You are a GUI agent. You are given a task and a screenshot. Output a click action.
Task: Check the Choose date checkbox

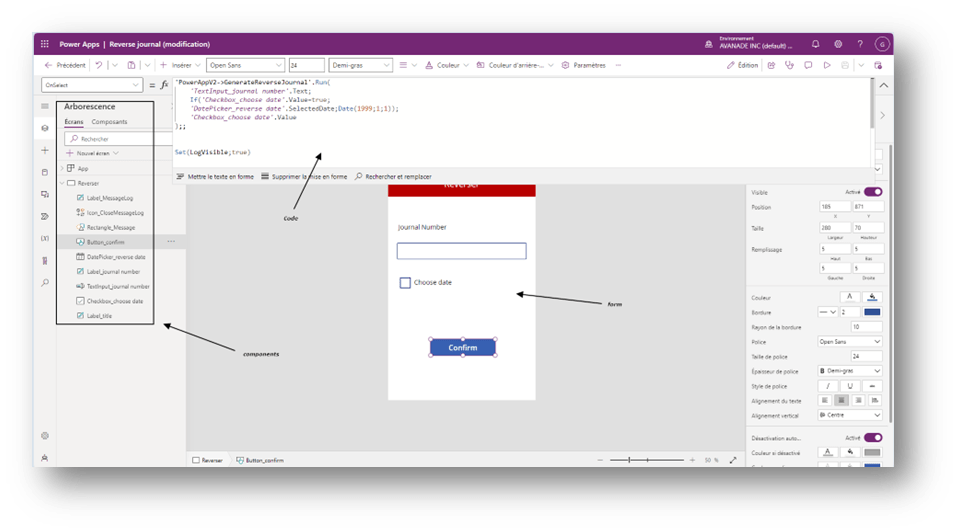tap(405, 283)
